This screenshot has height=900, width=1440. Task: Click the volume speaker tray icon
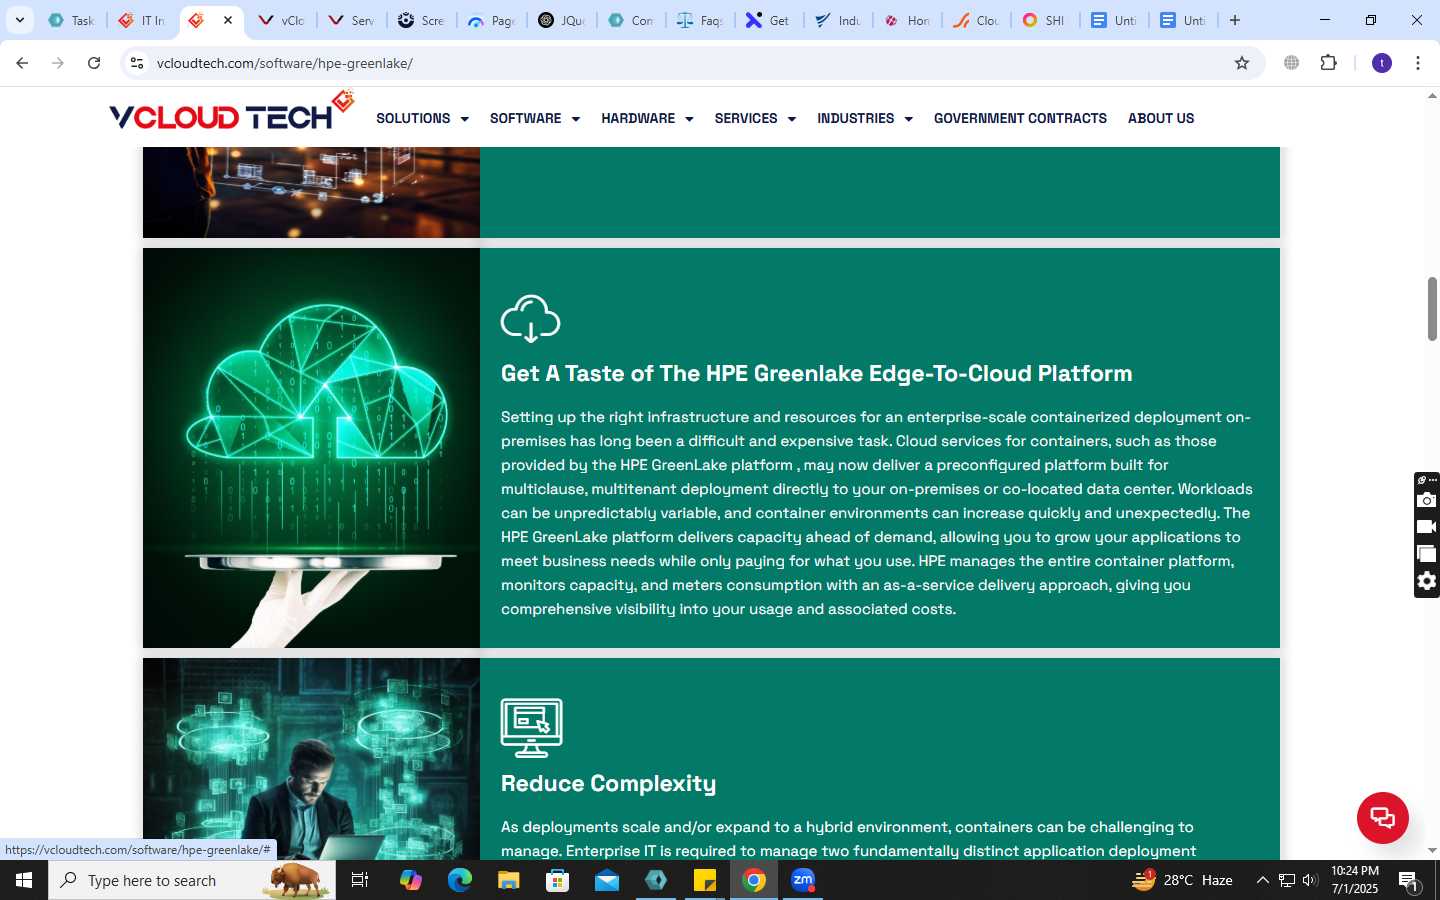(1310, 880)
